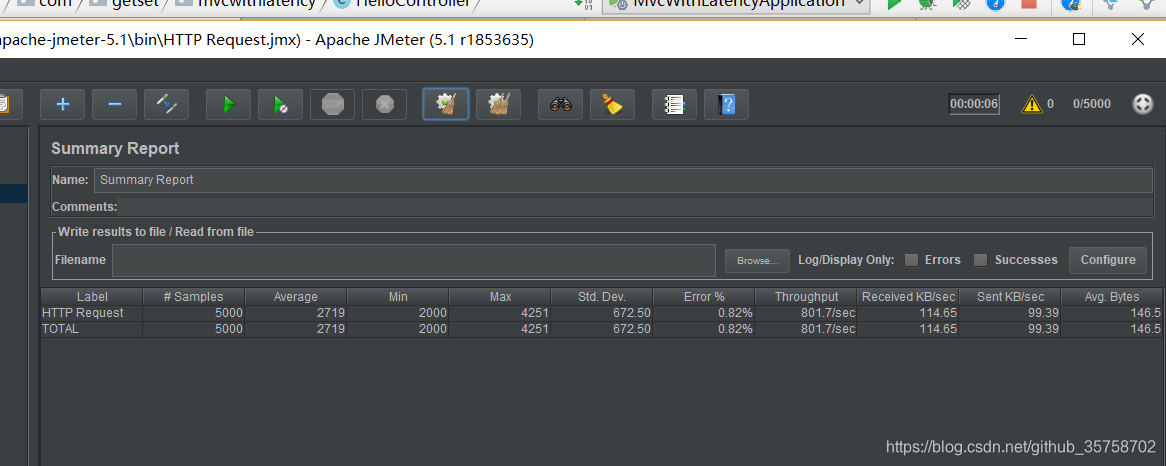
Task: Sort by the Min column header
Action: tap(398, 297)
